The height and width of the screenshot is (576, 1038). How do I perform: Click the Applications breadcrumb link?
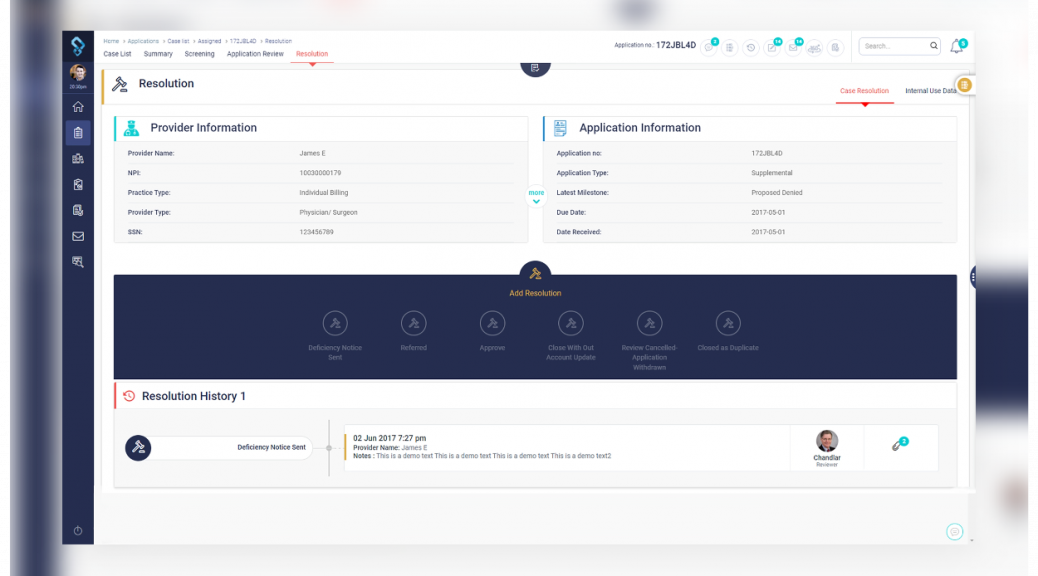[x=143, y=41]
